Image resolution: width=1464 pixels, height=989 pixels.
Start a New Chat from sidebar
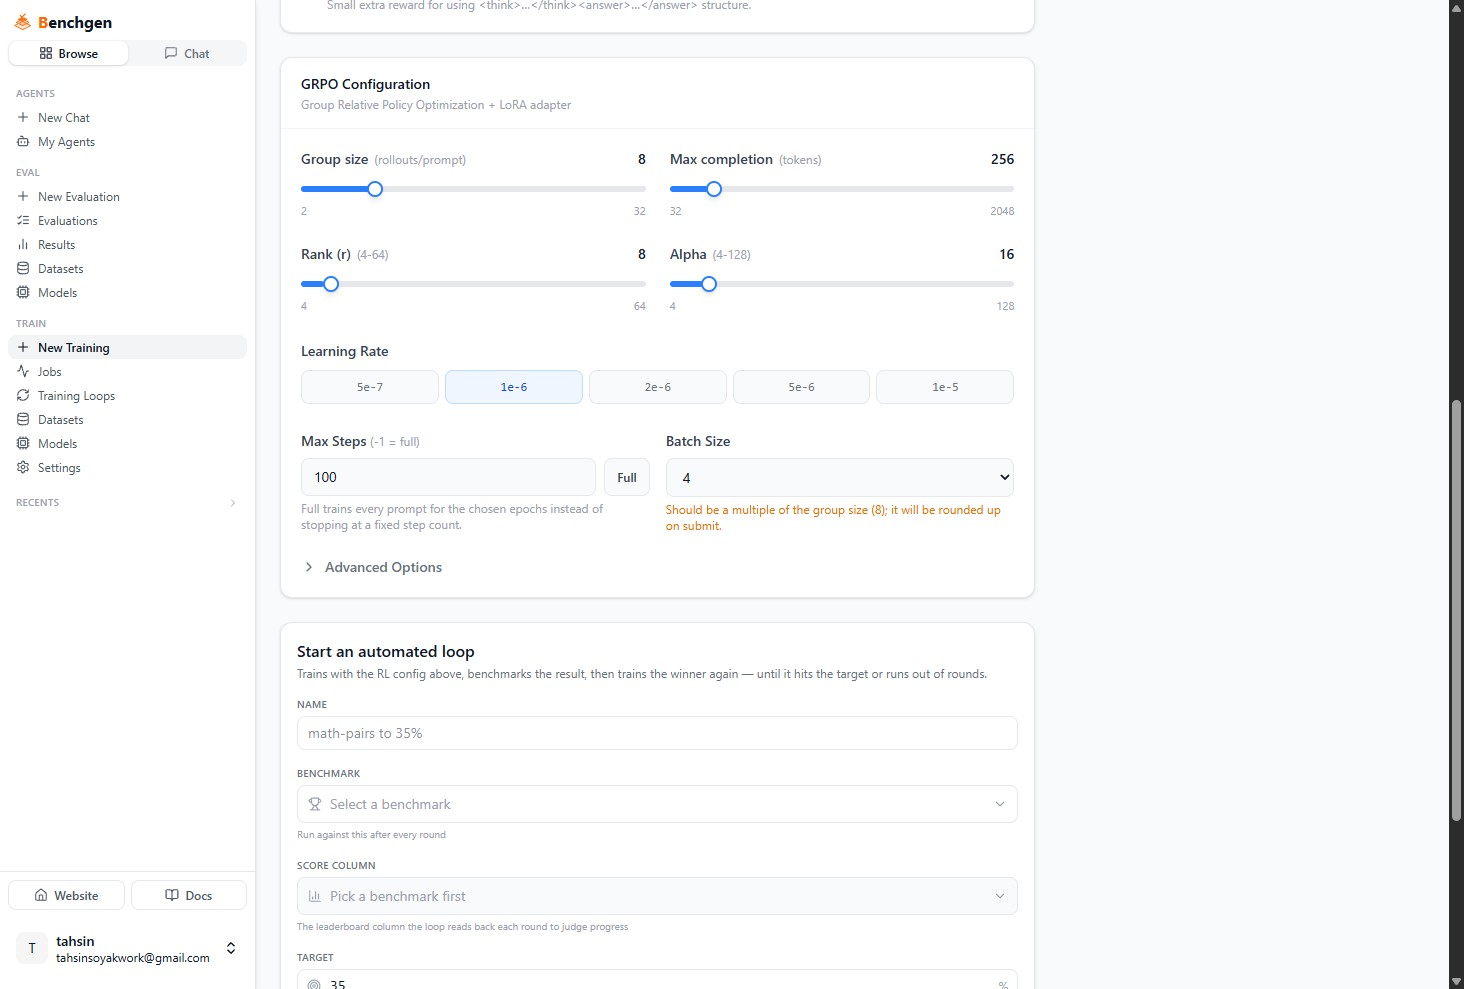[x=127, y=117]
